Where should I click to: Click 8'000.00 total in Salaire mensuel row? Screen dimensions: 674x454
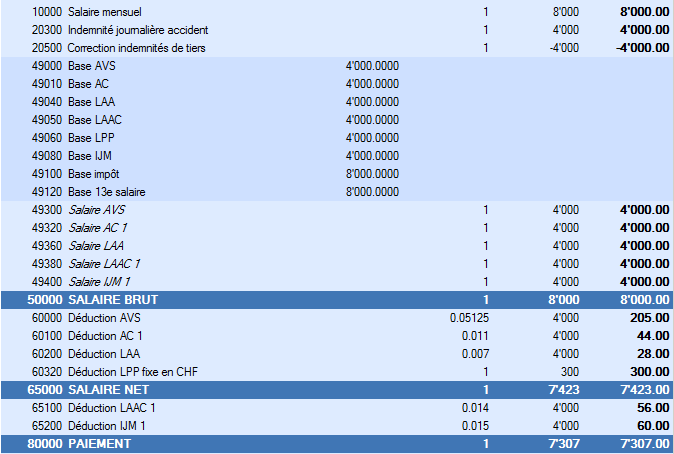(x=645, y=12)
